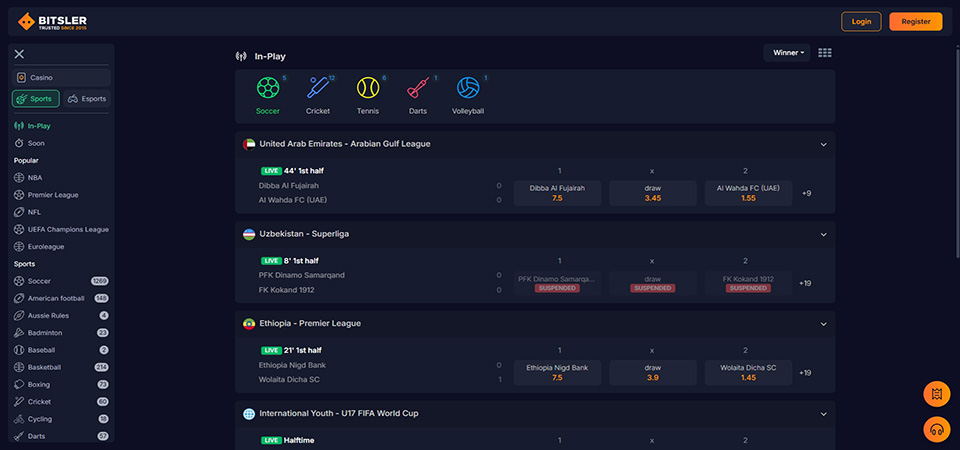Image resolution: width=960 pixels, height=450 pixels.
Task: Switch to the grid layout view
Action: point(825,53)
